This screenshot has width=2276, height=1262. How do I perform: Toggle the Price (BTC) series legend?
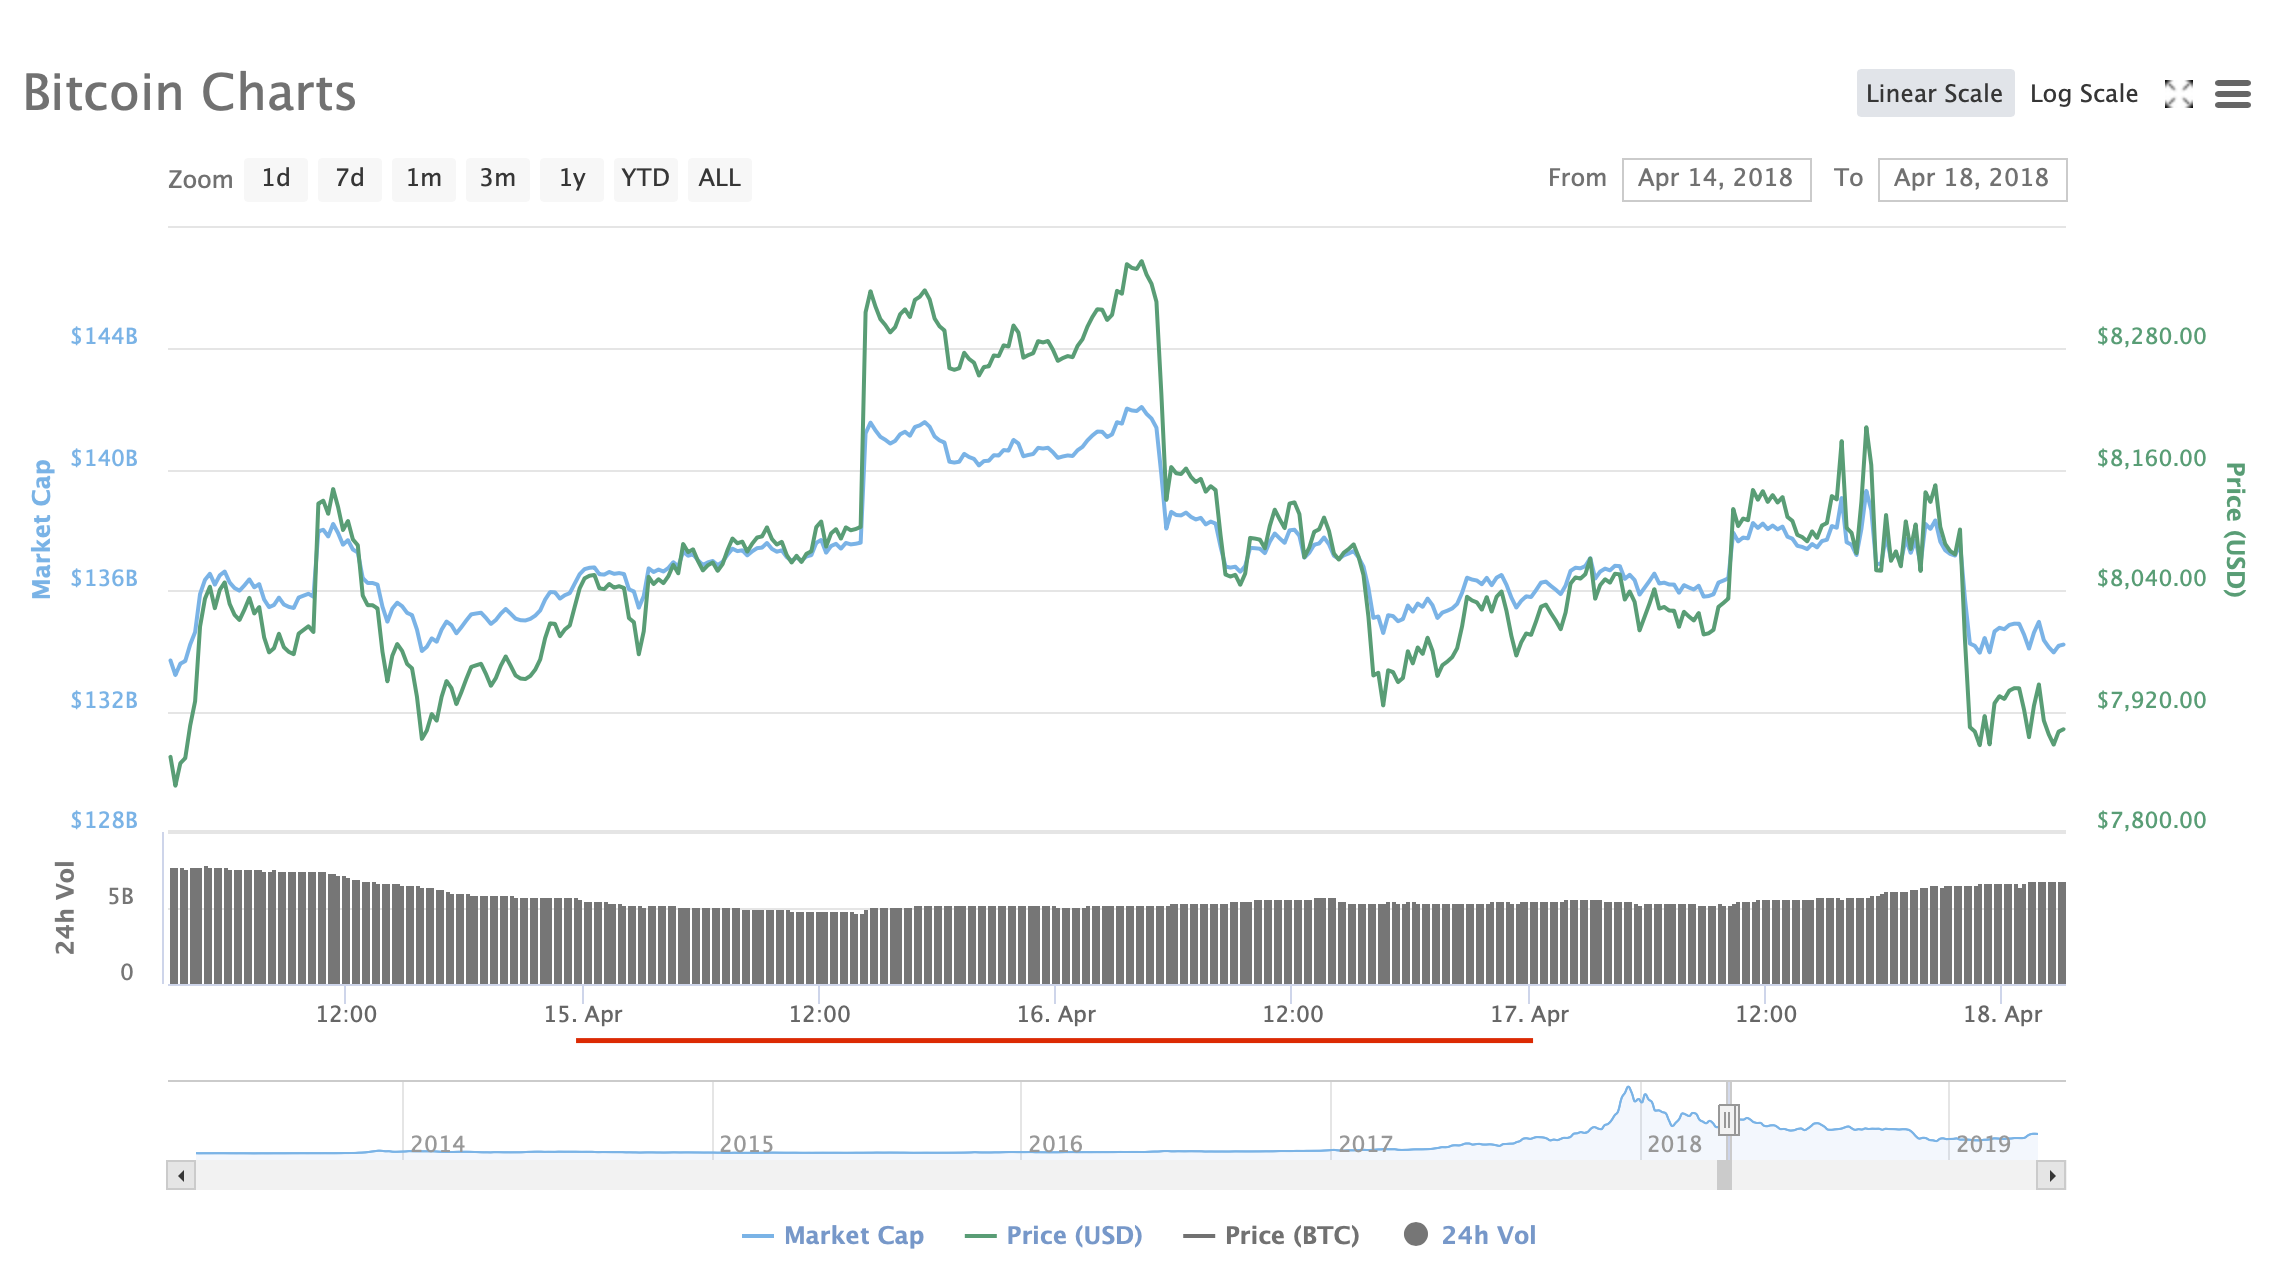coord(1291,1235)
